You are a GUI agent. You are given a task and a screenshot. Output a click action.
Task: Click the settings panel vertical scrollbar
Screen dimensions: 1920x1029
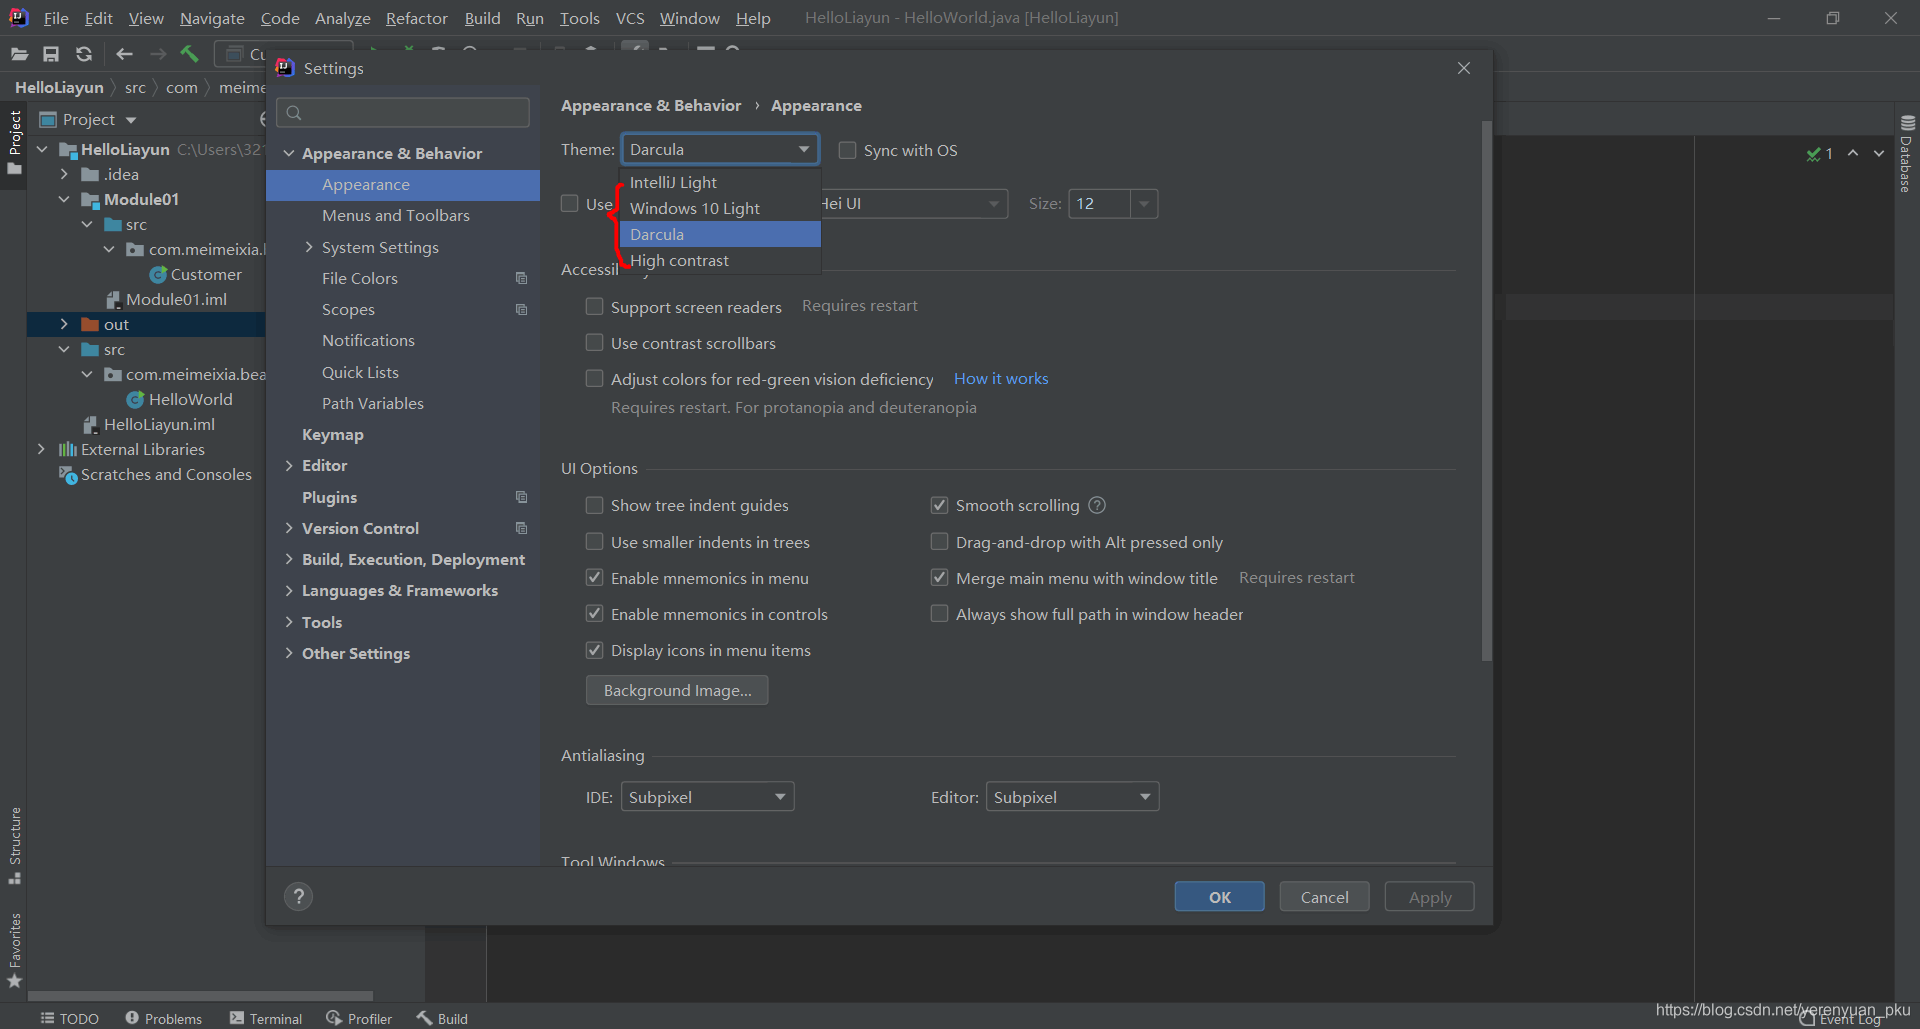coord(1486,390)
